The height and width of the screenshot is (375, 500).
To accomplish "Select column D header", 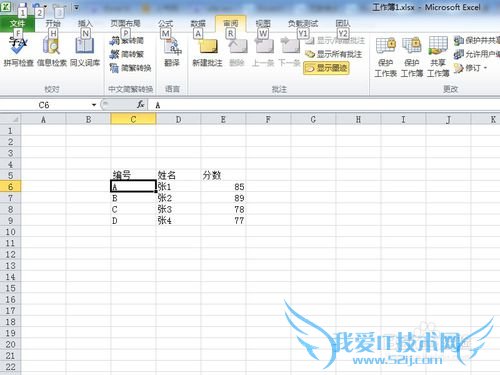I will pyautogui.click(x=178, y=119).
